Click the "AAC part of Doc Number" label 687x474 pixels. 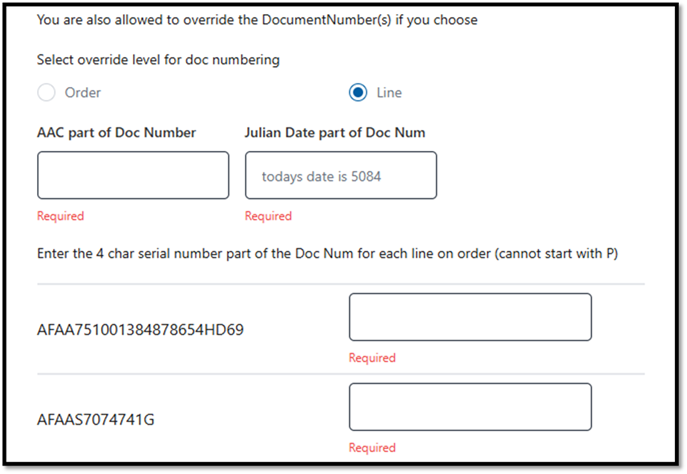click(x=116, y=133)
